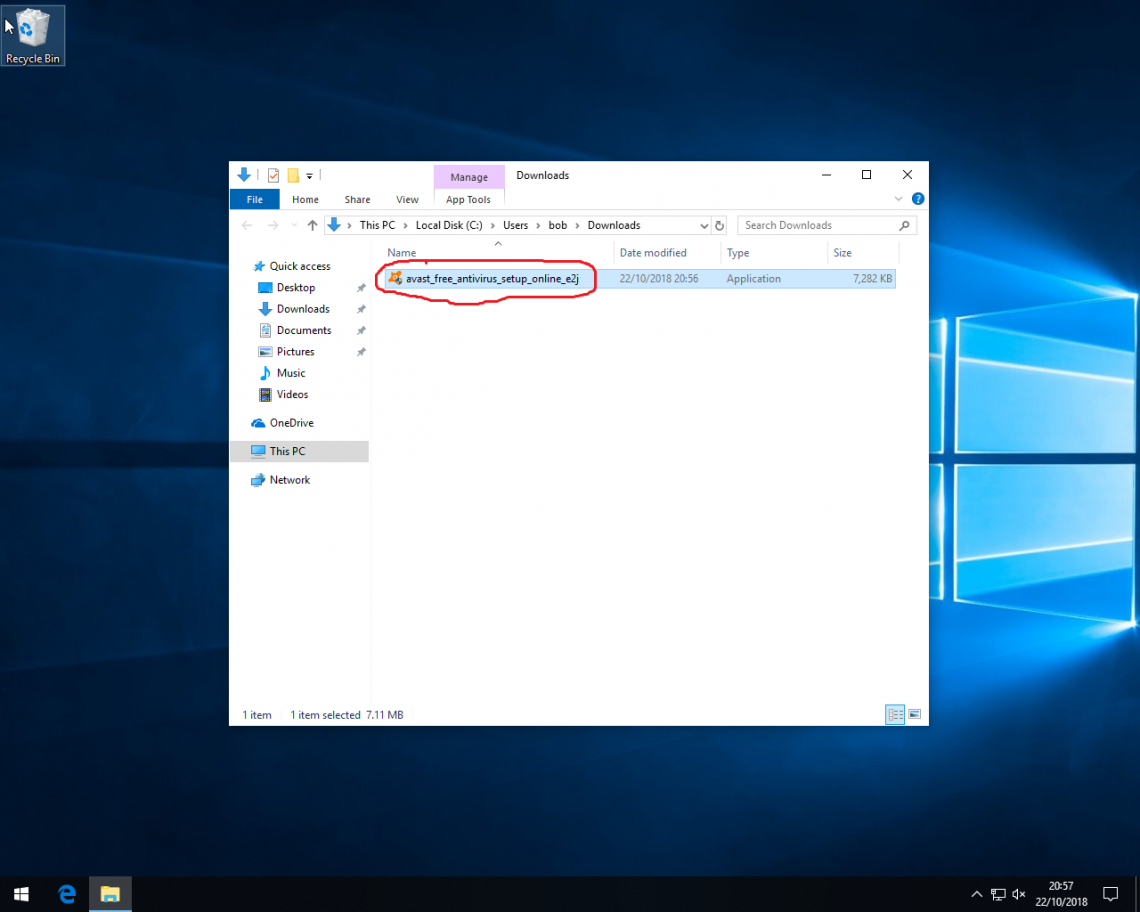Switch to the Home ribbon tab
Screen dimensions: 1140x912
click(x=305, y=199)
